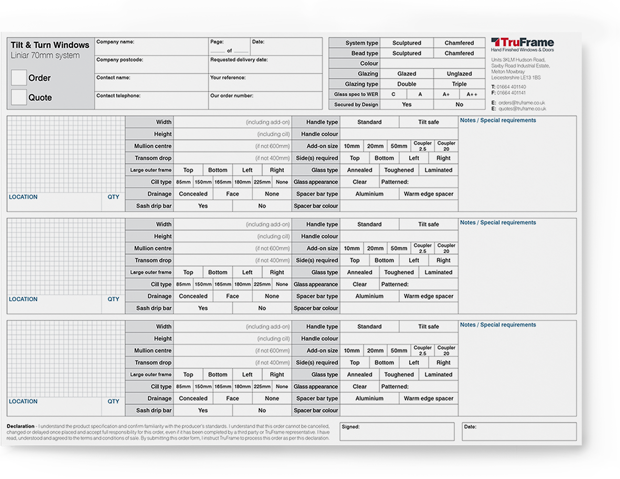Choose the Unglazed option
Viewport: 620px width, 479px height.
coord(459,74)
